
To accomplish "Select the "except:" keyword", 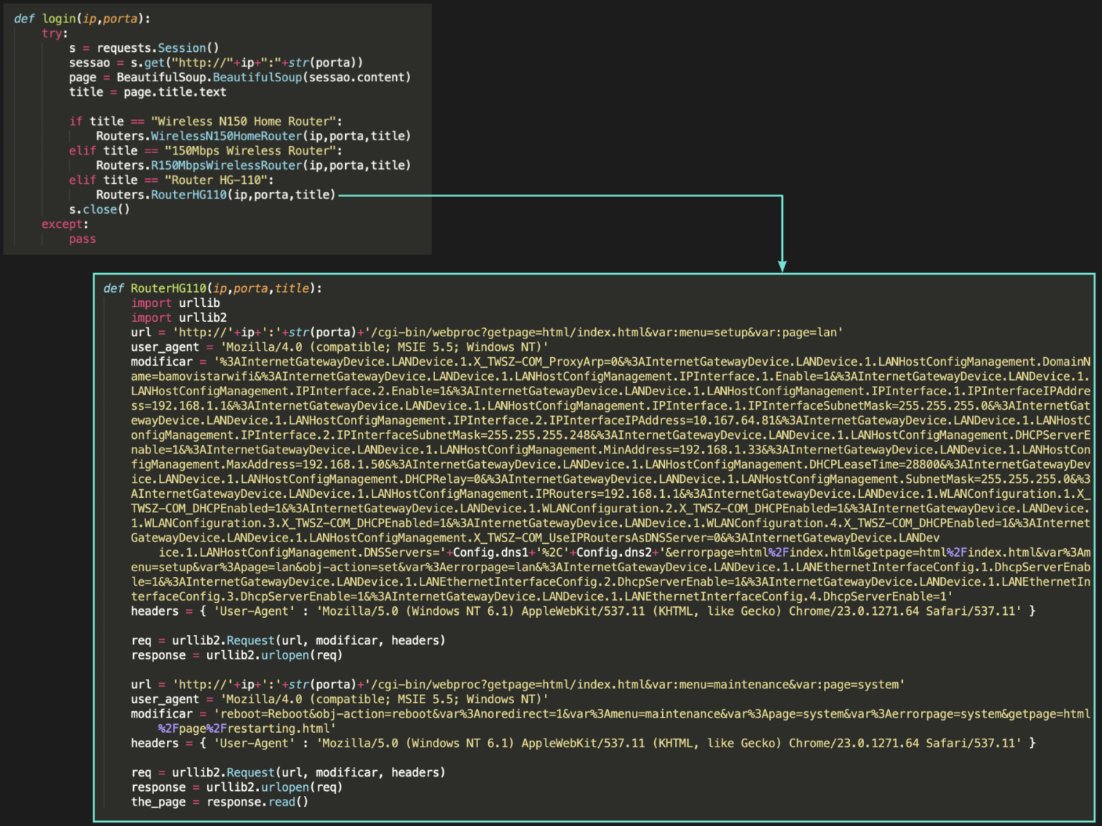I will [x=65, y=224].
